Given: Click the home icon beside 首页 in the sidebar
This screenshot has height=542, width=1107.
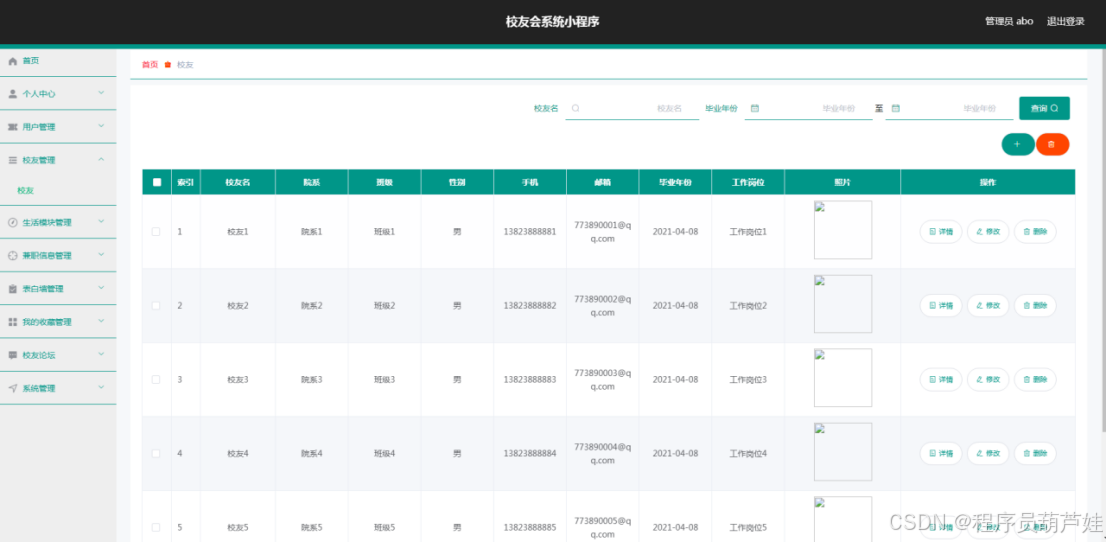Looking at the screenshot, I should (12, 61).
